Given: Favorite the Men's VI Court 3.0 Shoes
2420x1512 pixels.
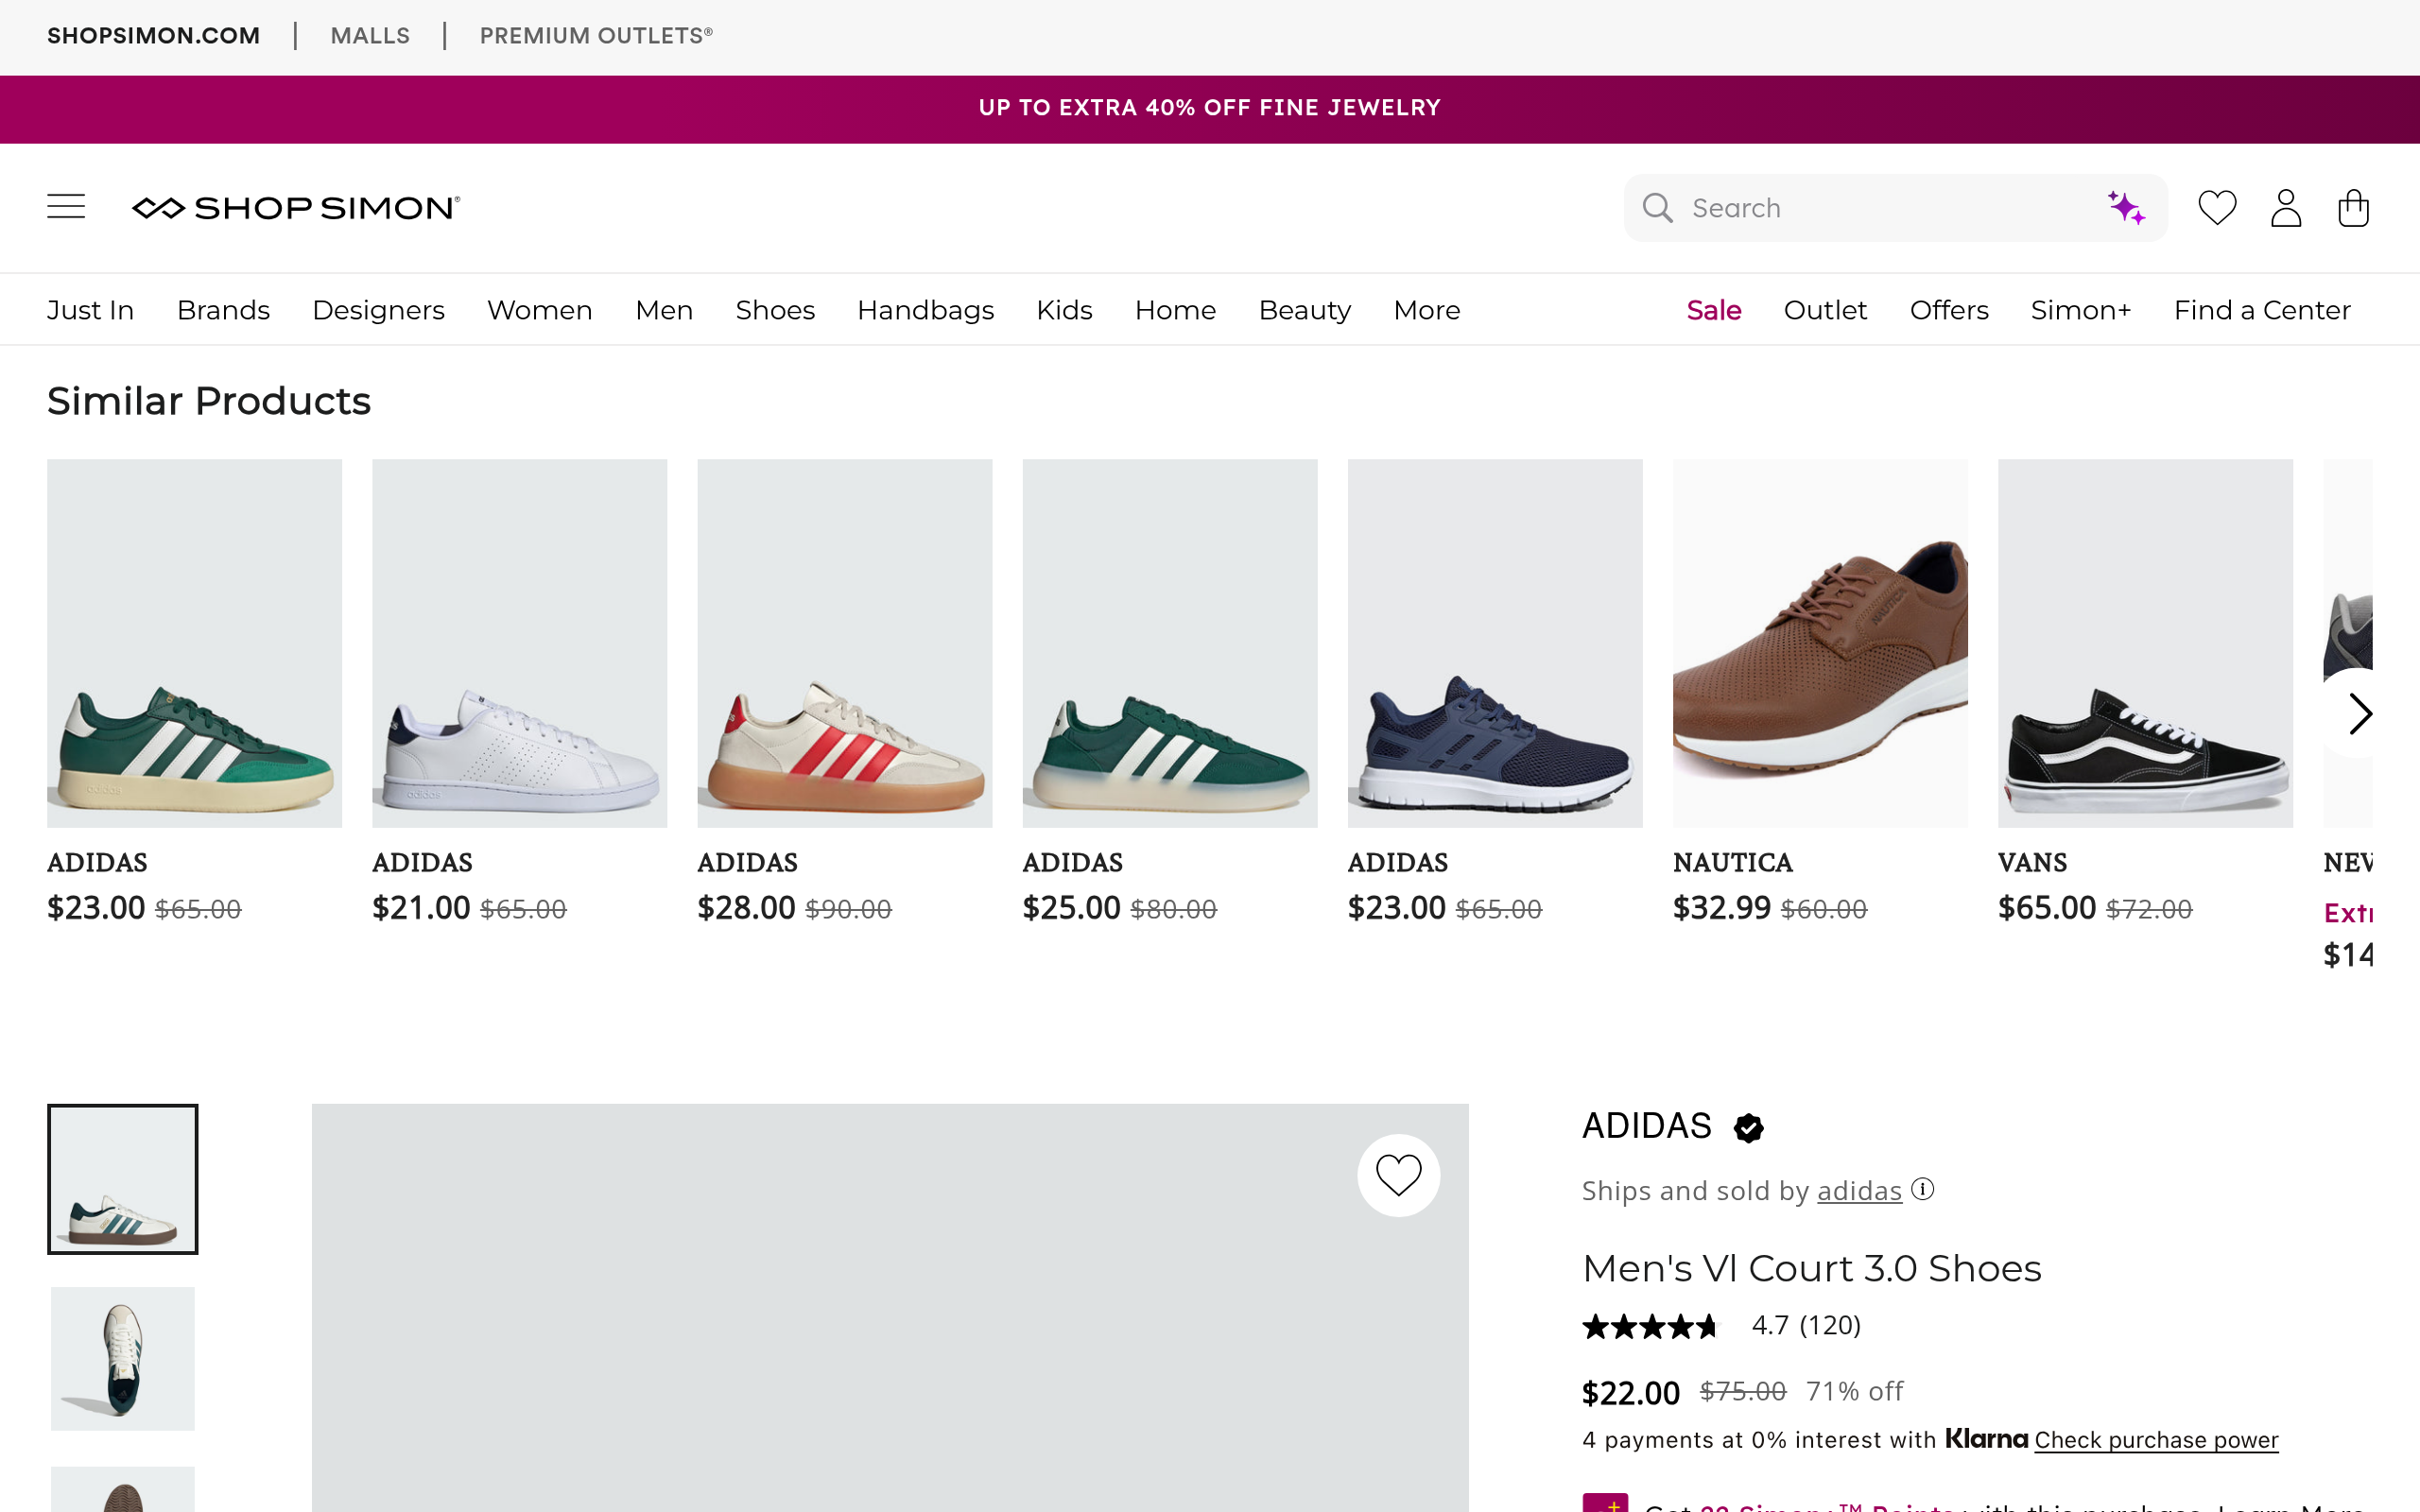Looking at the screenshot, I should 1398,1175.
